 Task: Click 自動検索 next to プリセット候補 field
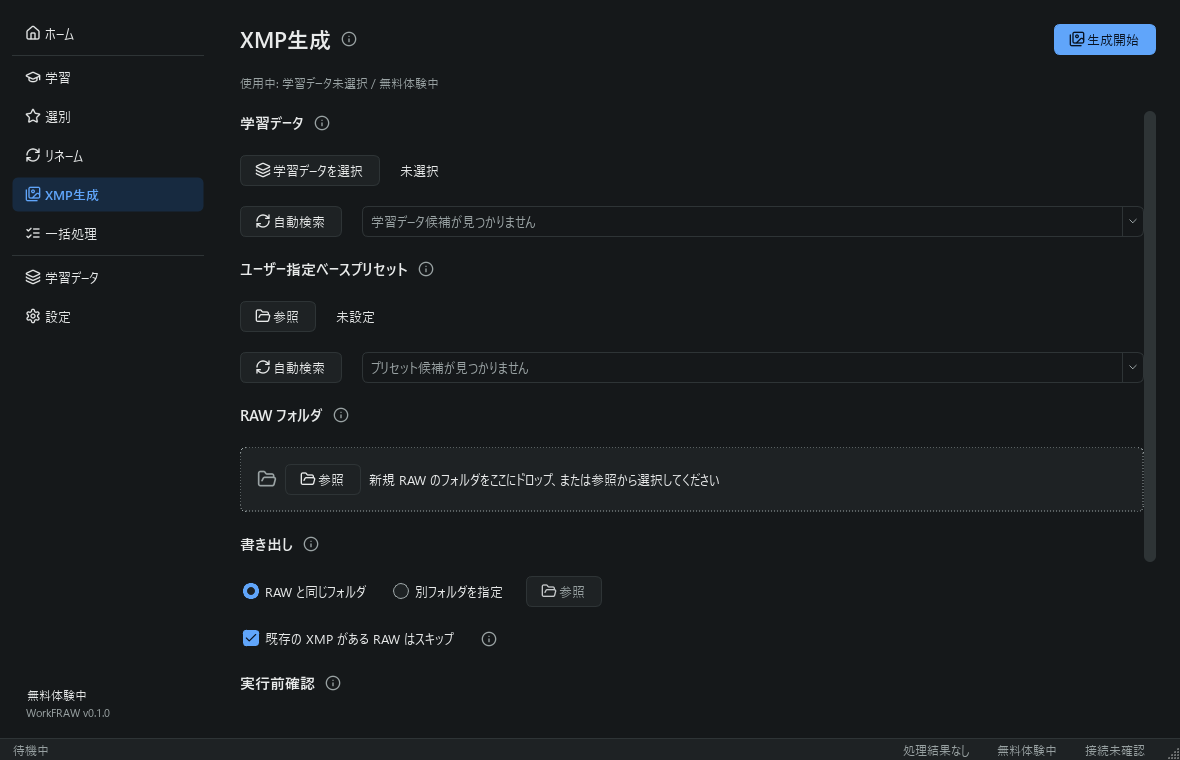(x=291, y=368)
